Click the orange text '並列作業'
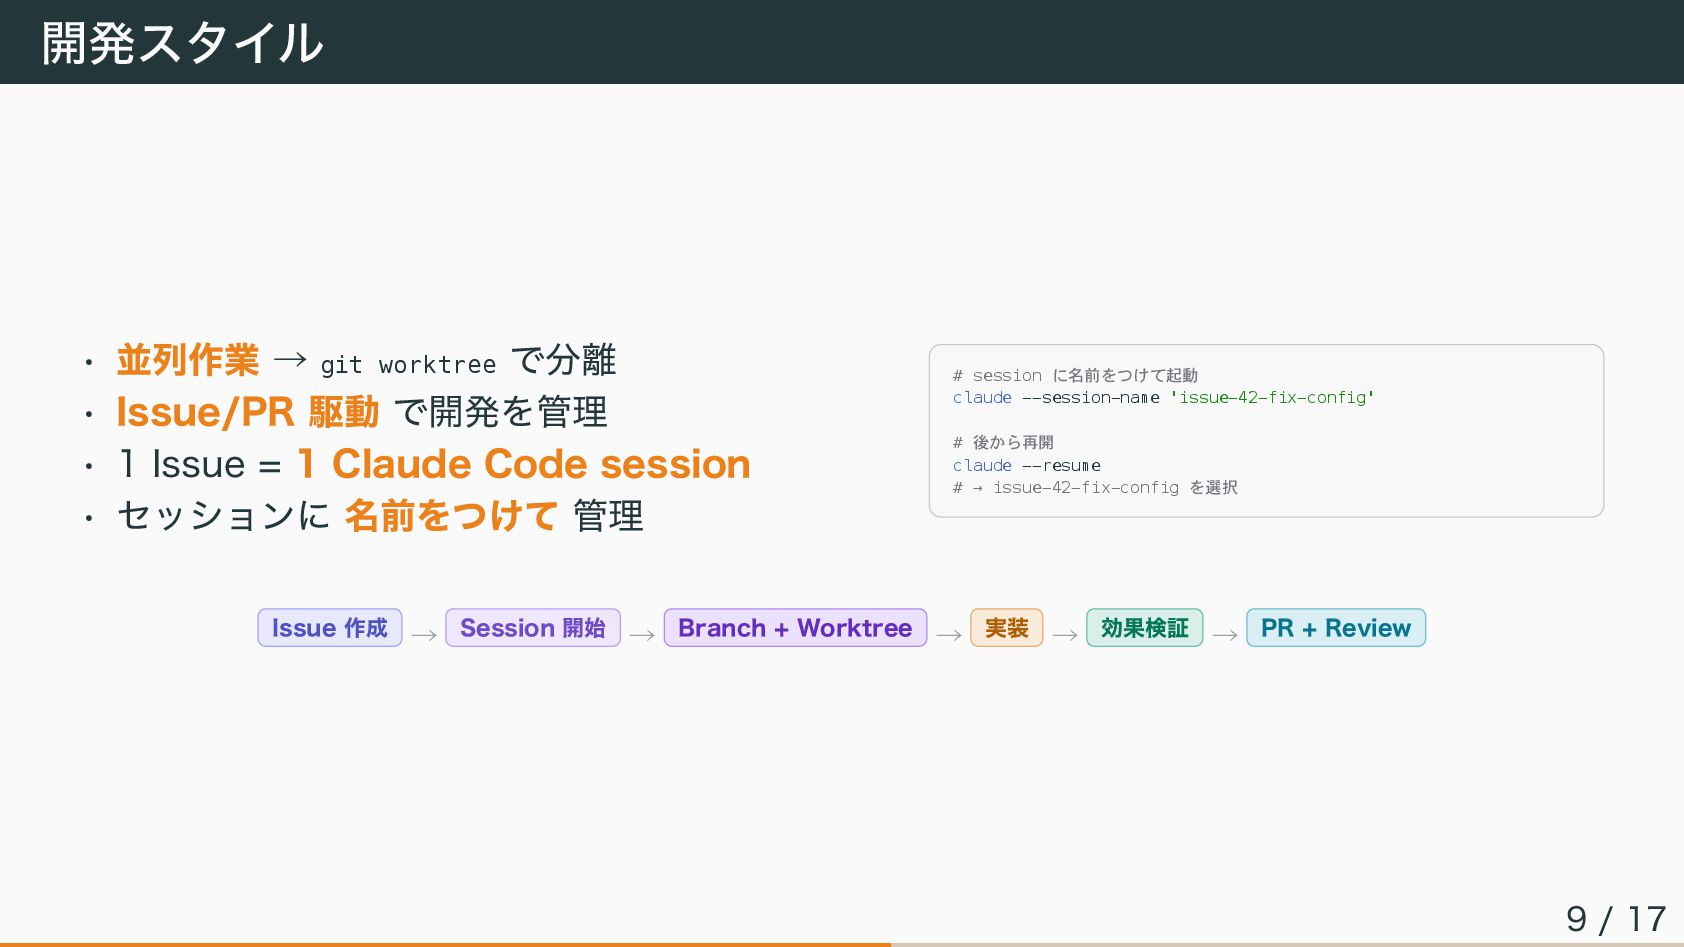The height and width of the screenshot is (947, 1684). pyautogui.click(x=188, y=360)
